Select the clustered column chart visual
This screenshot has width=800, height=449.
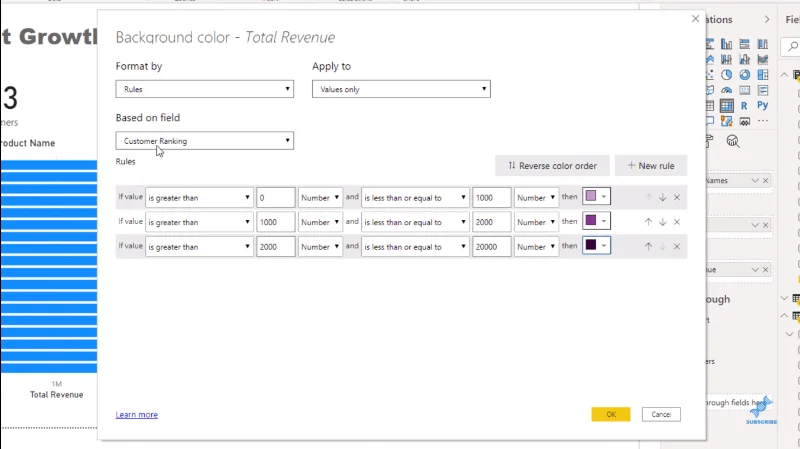(x=727, y=44)
